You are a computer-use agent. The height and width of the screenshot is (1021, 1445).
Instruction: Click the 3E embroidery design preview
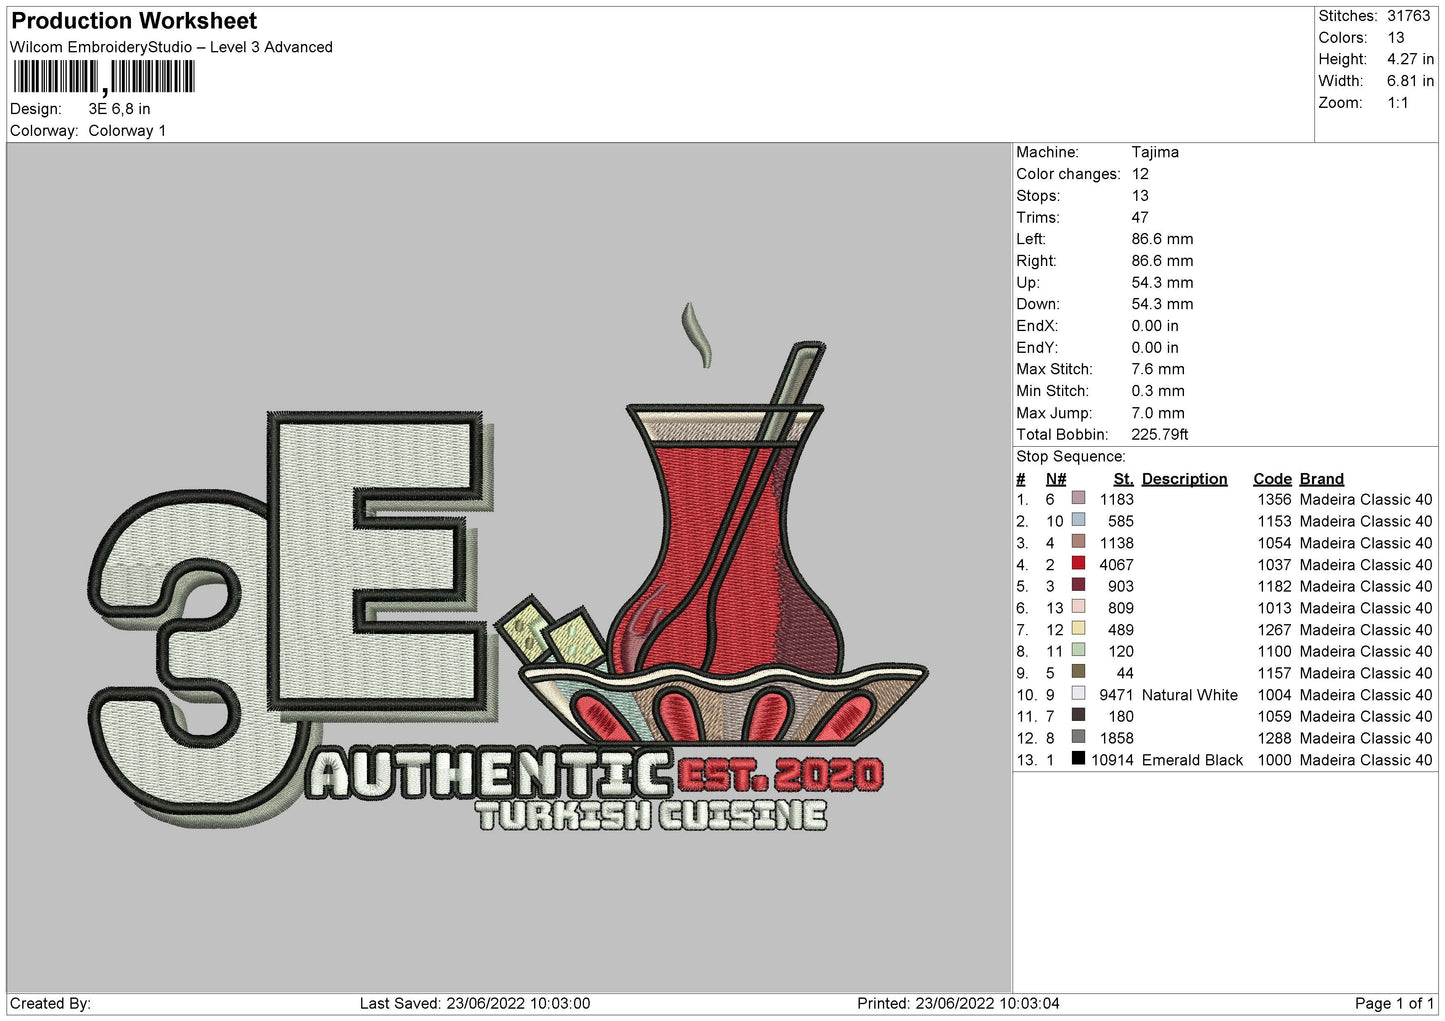(510, 568)
